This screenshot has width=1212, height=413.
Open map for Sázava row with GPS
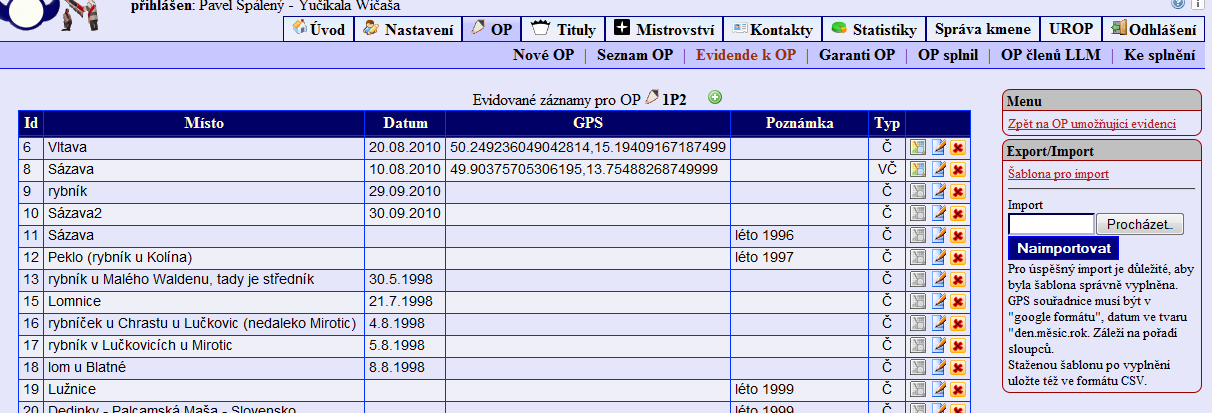point(918,169)
